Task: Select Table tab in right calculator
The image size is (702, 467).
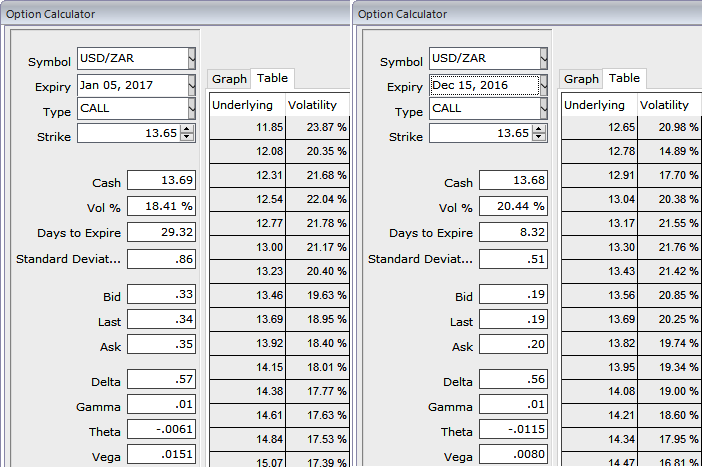Action: pyautogui.click(x=624, y=78)
